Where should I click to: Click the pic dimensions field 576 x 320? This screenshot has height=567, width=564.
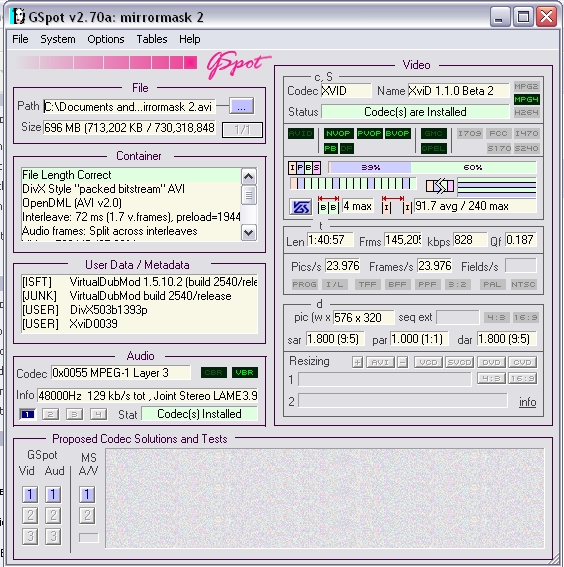pyautogui.click(x=363, y=317)
